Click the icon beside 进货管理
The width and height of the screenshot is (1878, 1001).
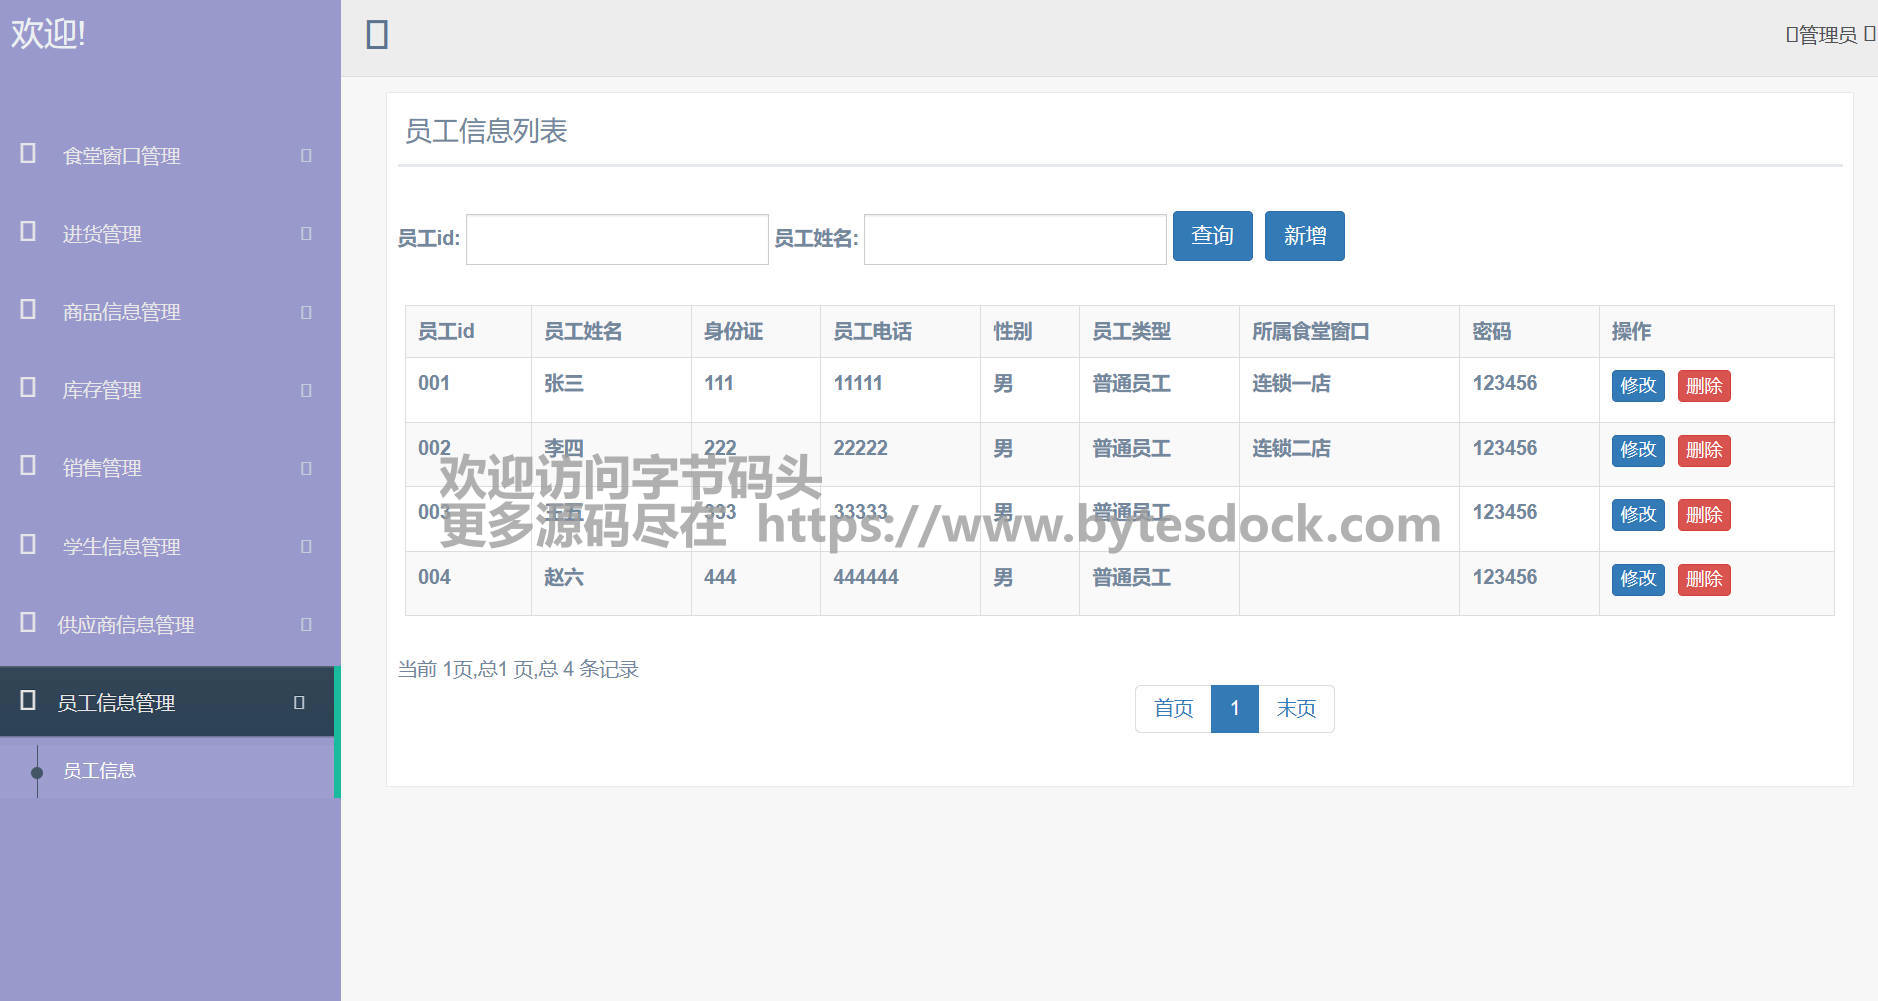(x=28, y=232)
